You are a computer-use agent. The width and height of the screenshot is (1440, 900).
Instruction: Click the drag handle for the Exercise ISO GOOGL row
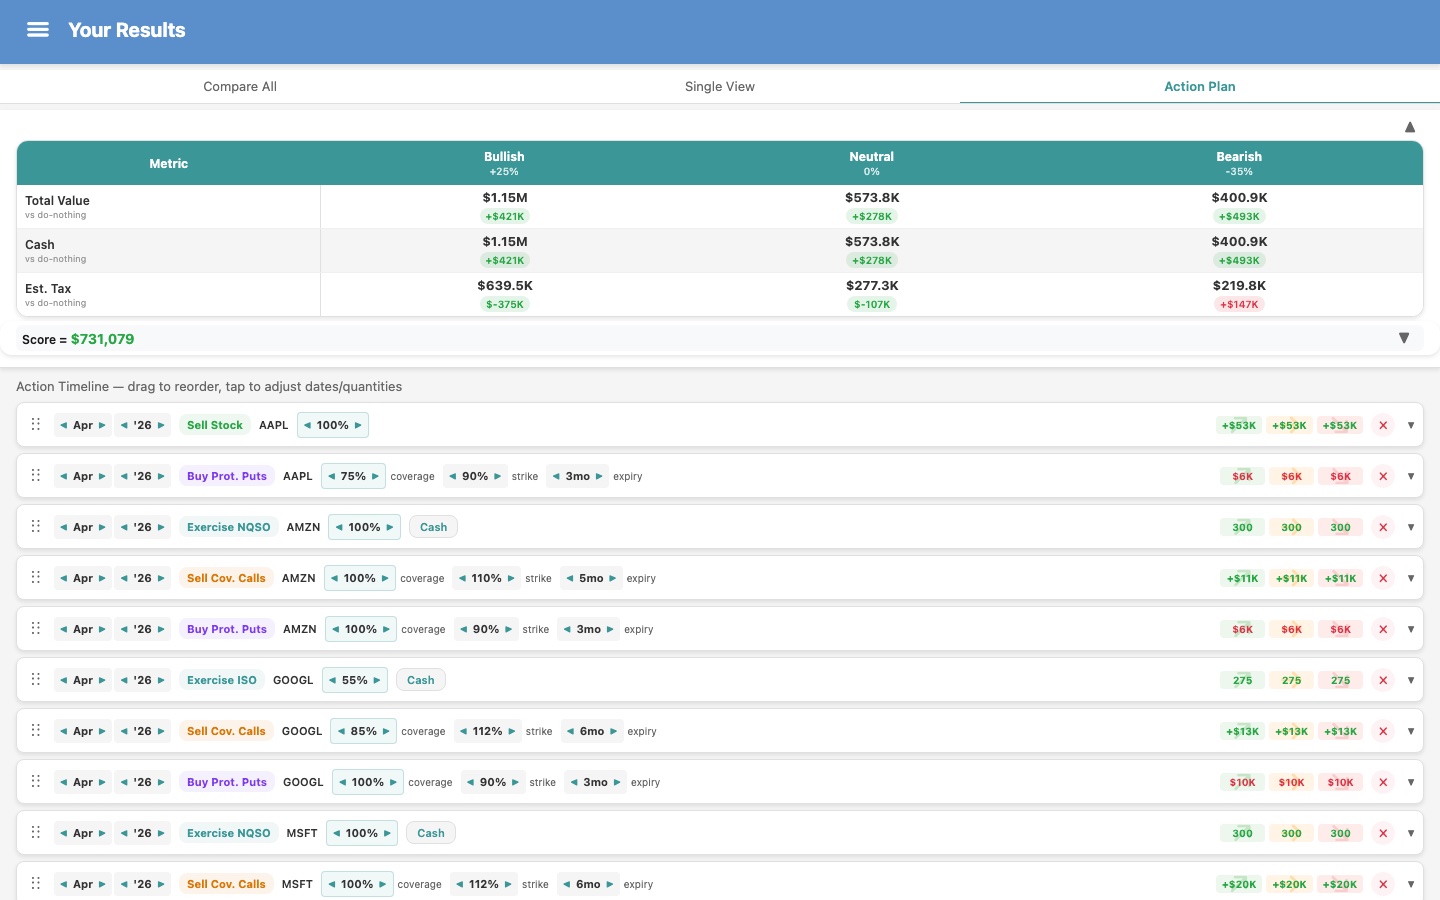36,680
